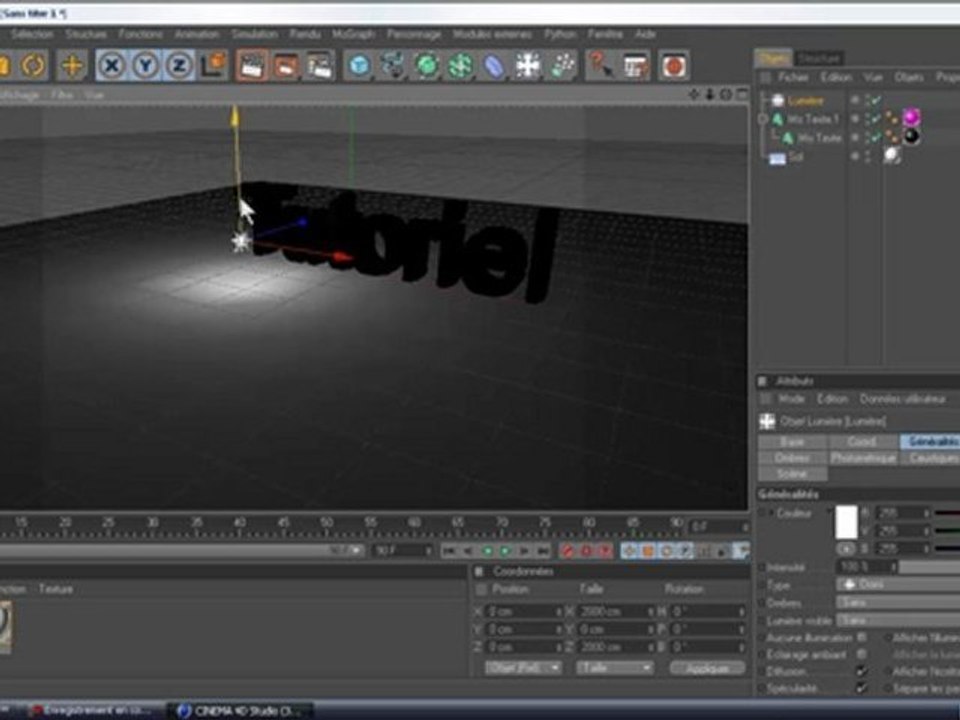The image size is (960, 720).
Task: Open the Structure menu in main menu bar
Action: coord(86,34)
